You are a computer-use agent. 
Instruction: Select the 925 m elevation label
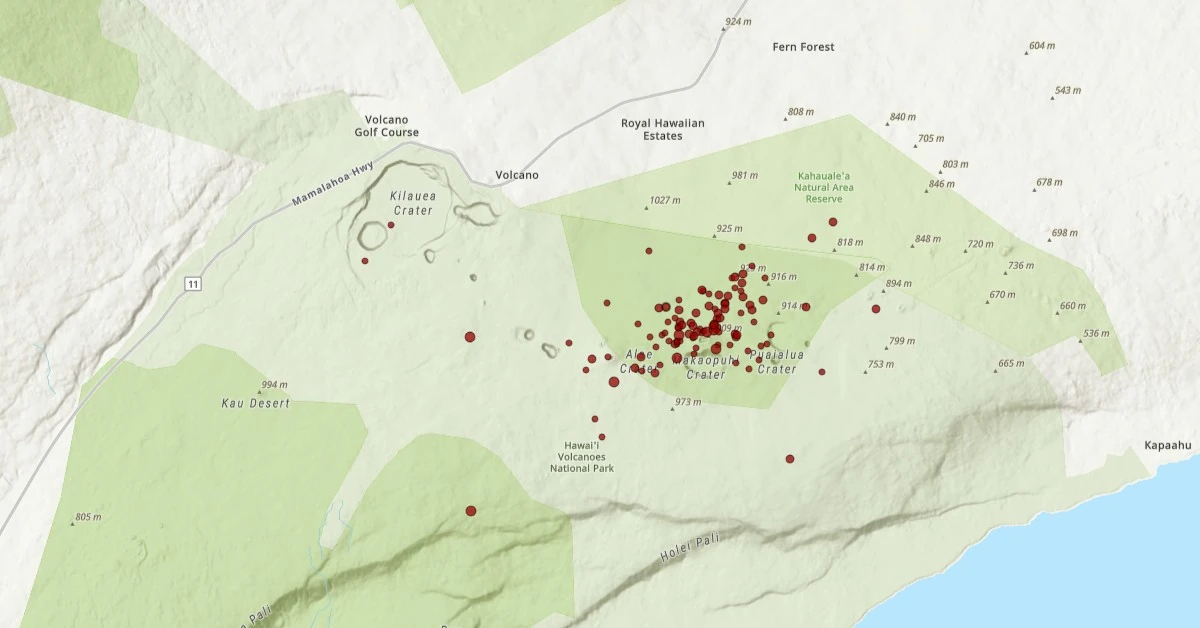pyautogui.click(x=730, y=229)
